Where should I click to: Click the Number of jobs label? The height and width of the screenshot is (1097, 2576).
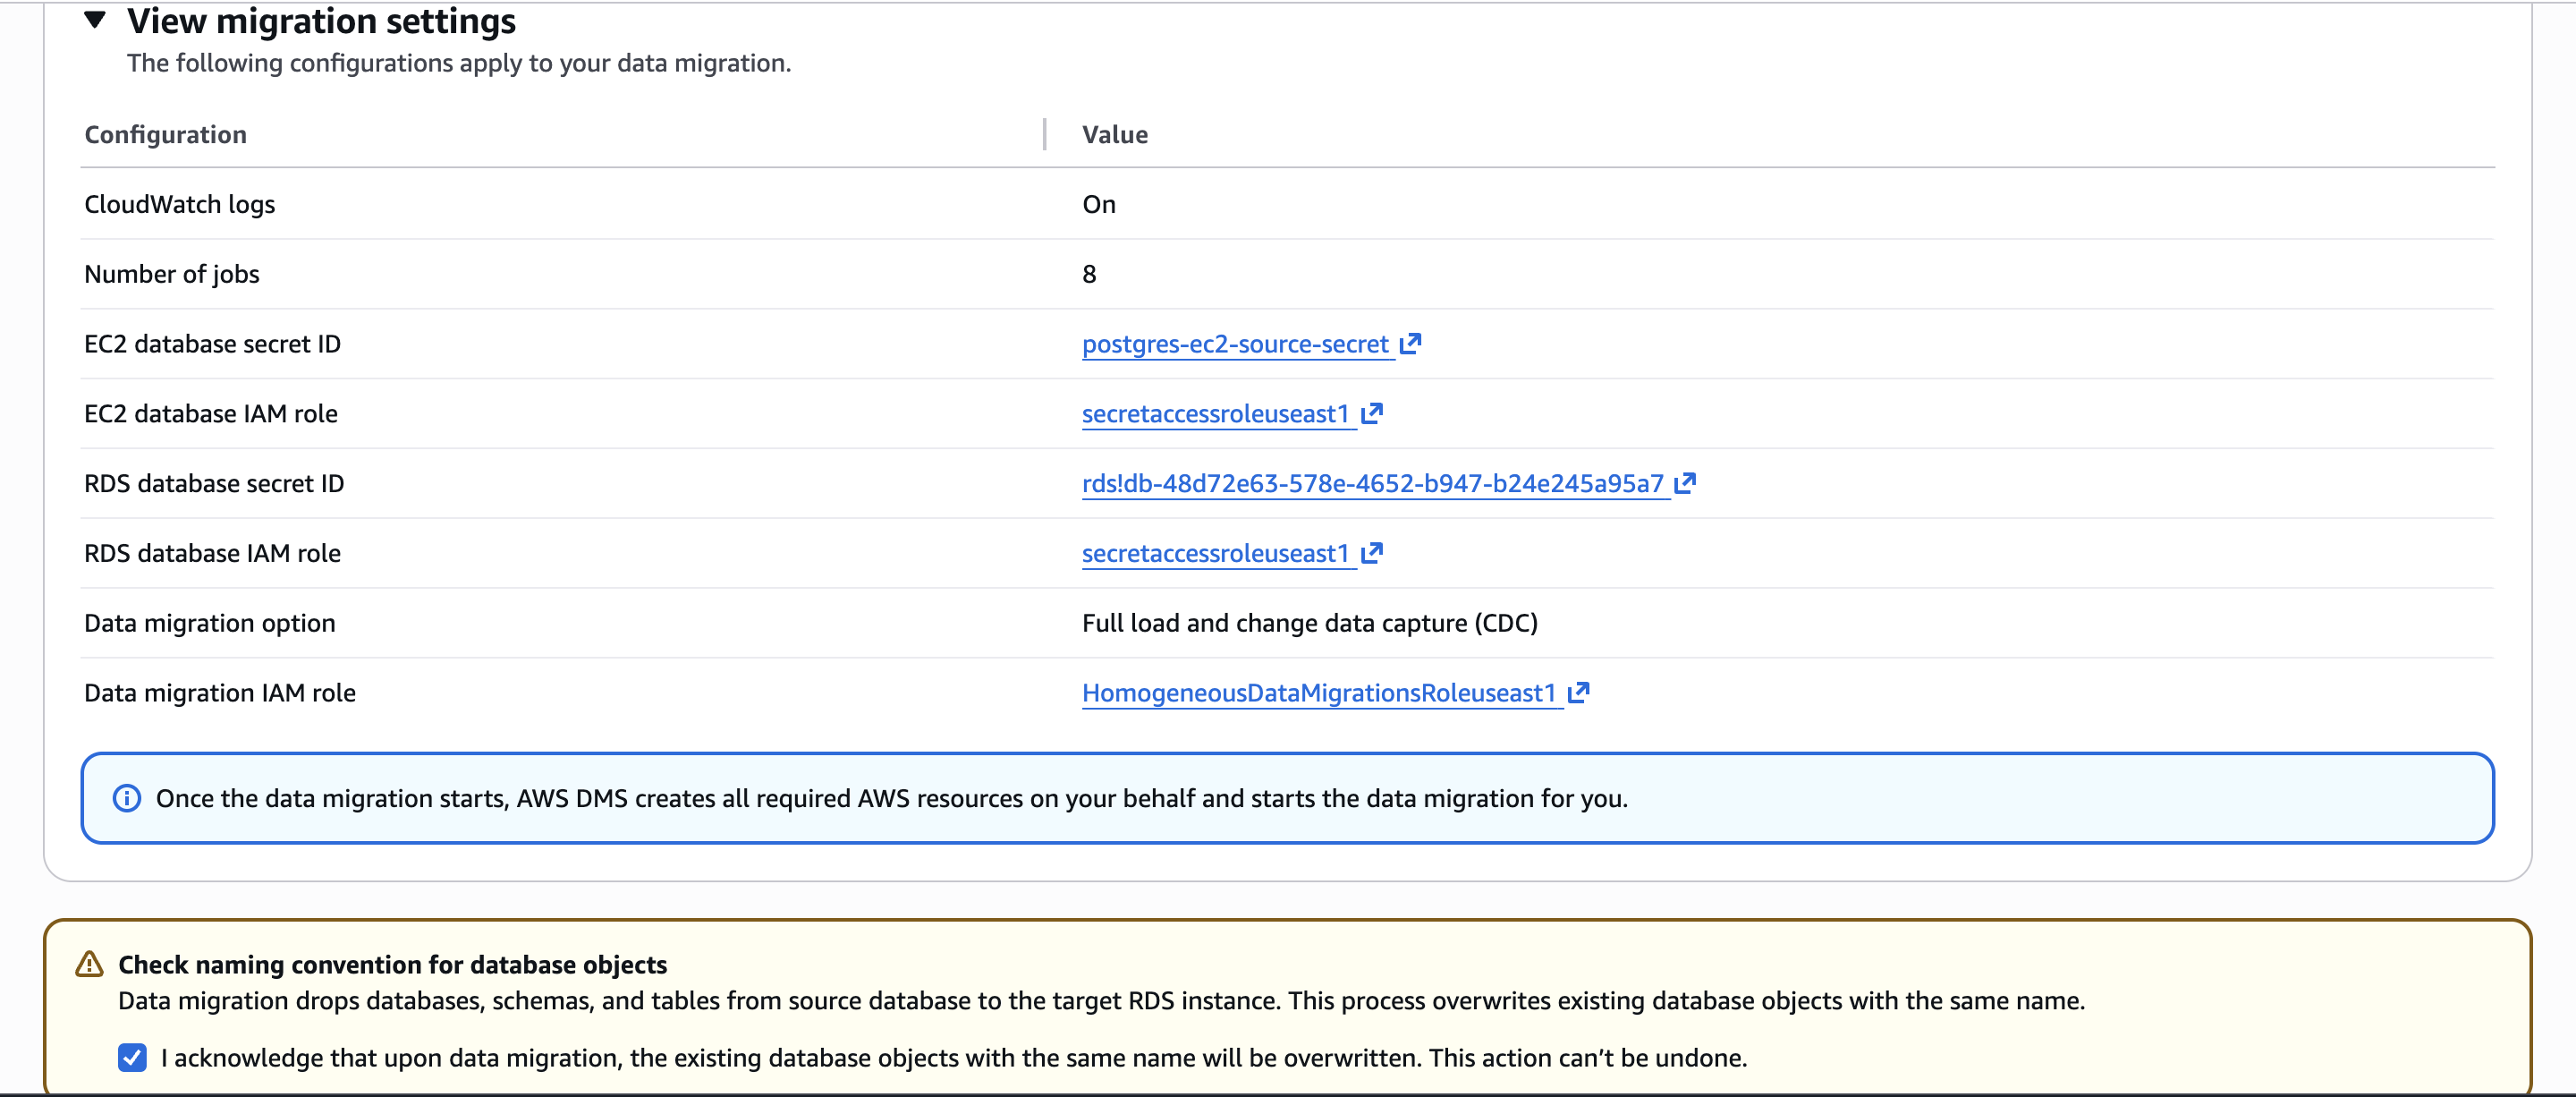point(172,274)
